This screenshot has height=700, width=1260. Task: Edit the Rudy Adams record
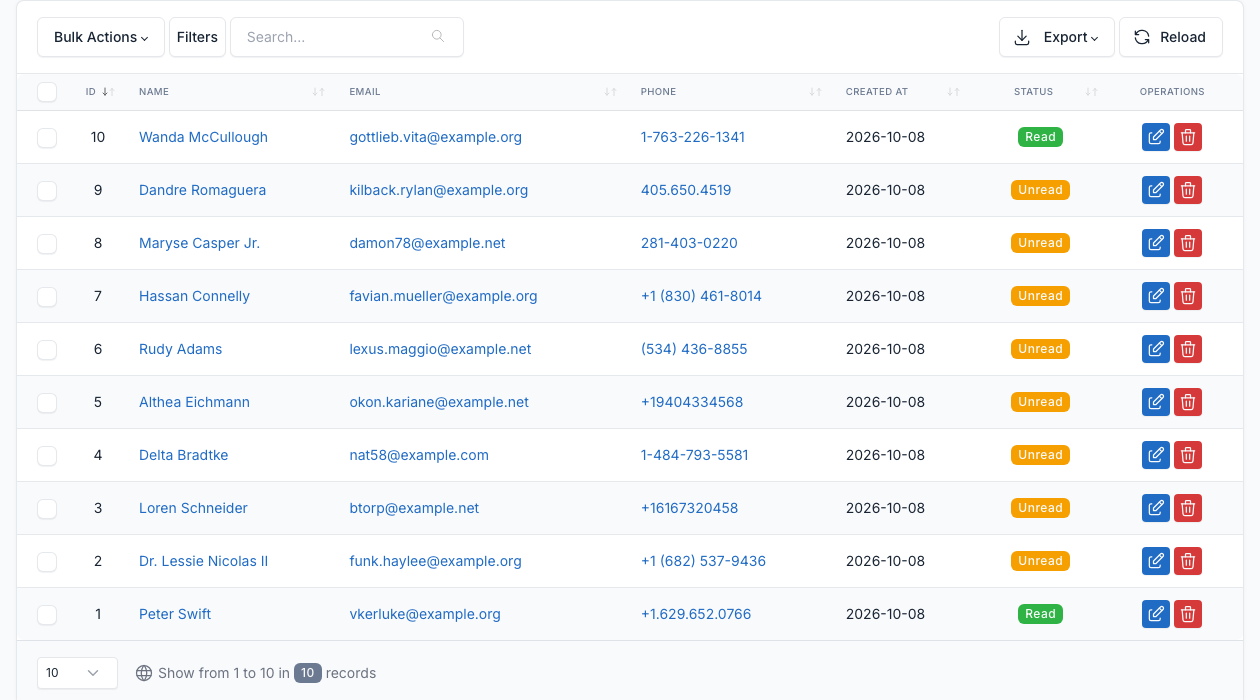click(x=1156, y=349)
